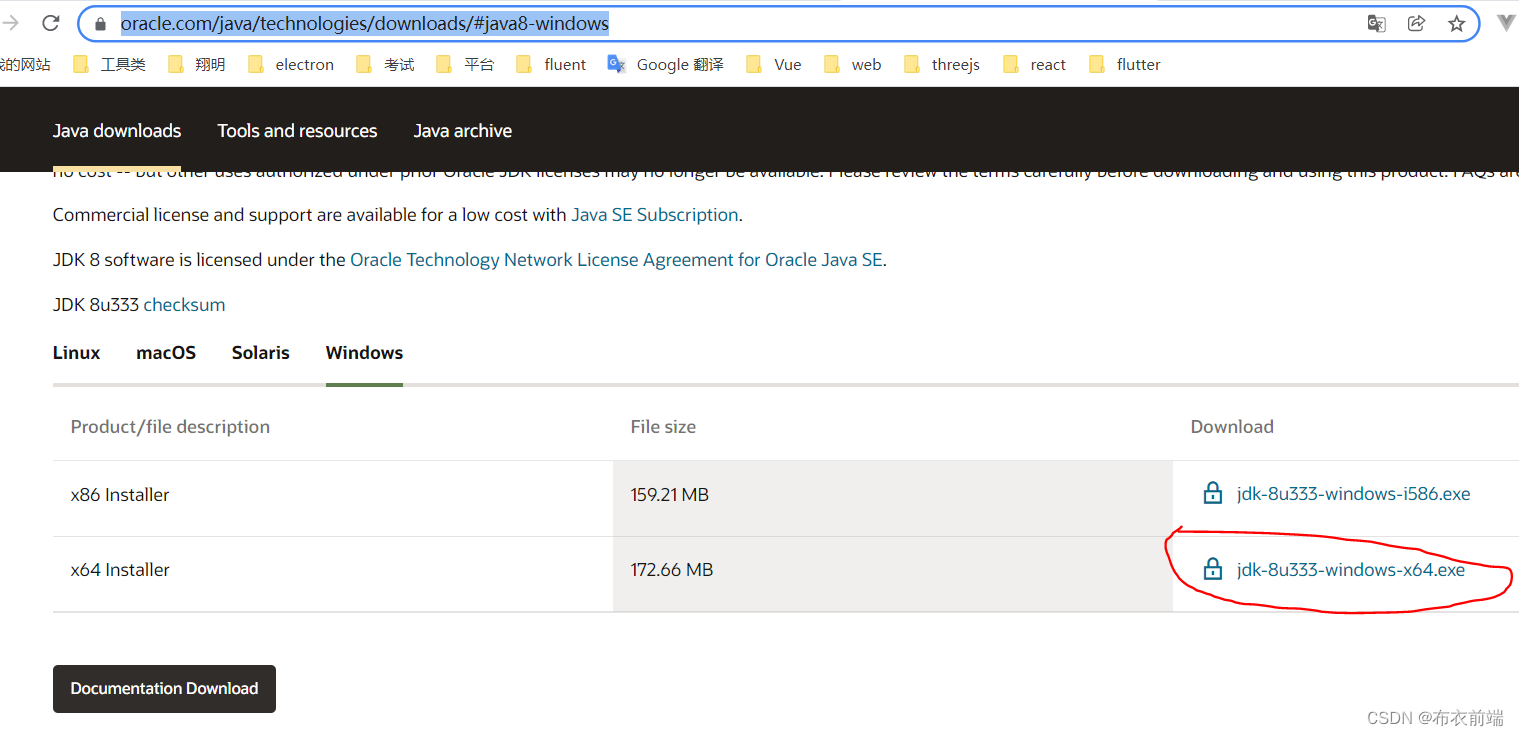Click the lock icon beside x64 installer

click(1212, 570)
